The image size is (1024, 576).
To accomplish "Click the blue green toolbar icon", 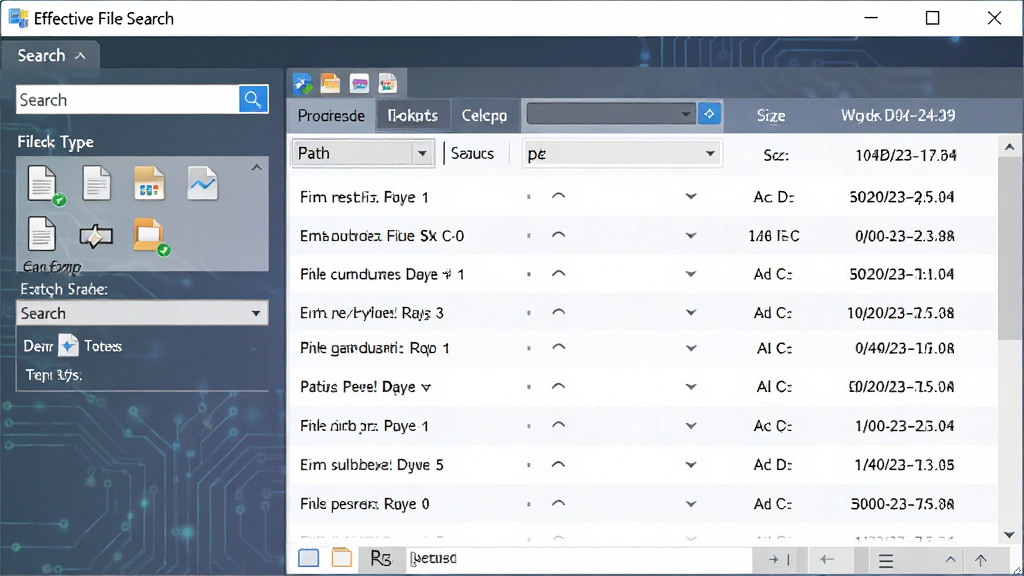I will coord(302,84).
